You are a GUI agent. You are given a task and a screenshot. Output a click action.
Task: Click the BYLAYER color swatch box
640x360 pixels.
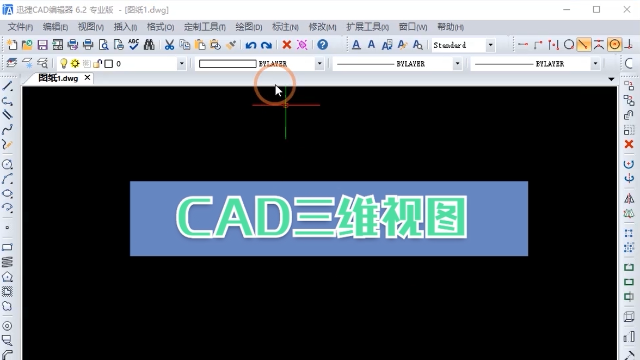tap(227, 64)
